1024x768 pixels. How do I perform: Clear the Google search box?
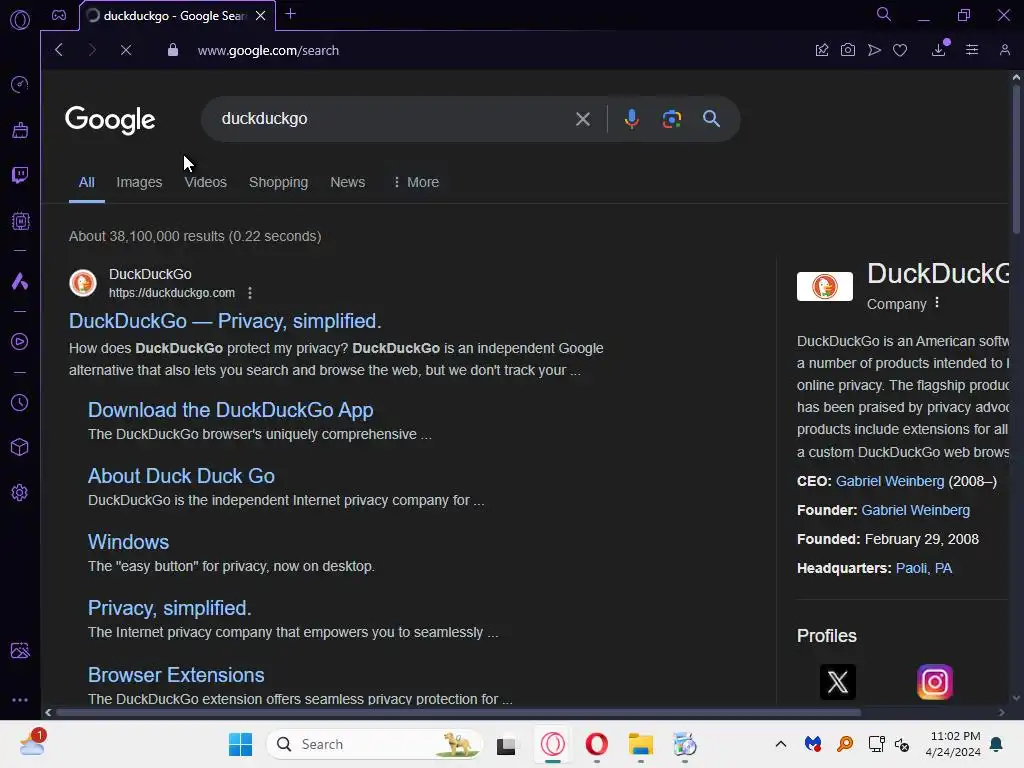(583, 119)
